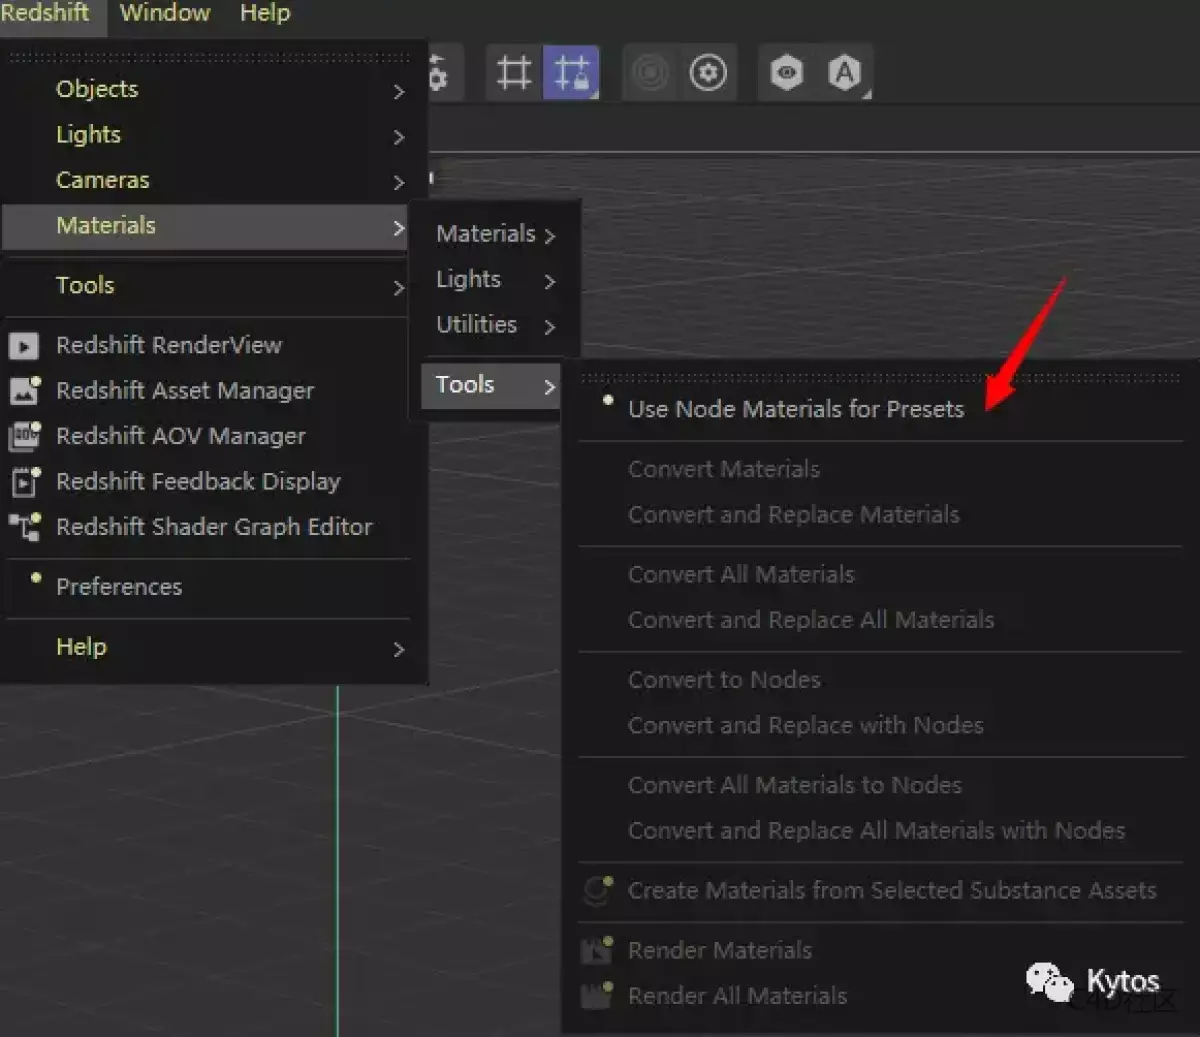The height and width of the screenshot is (1037, 1200).
Task: Open the Redshift RenderView
Action: coord(168,345)
